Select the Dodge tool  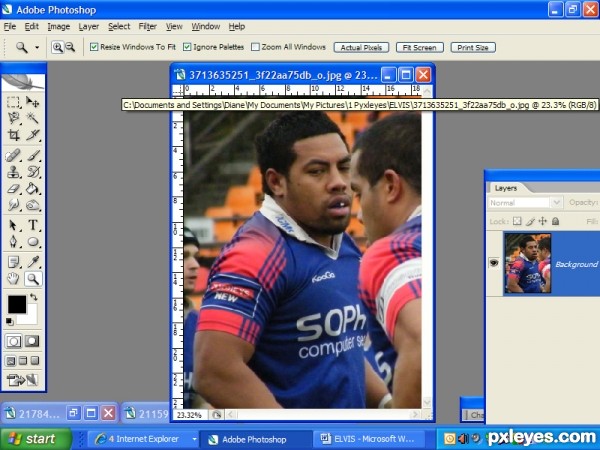click(33, 205)
